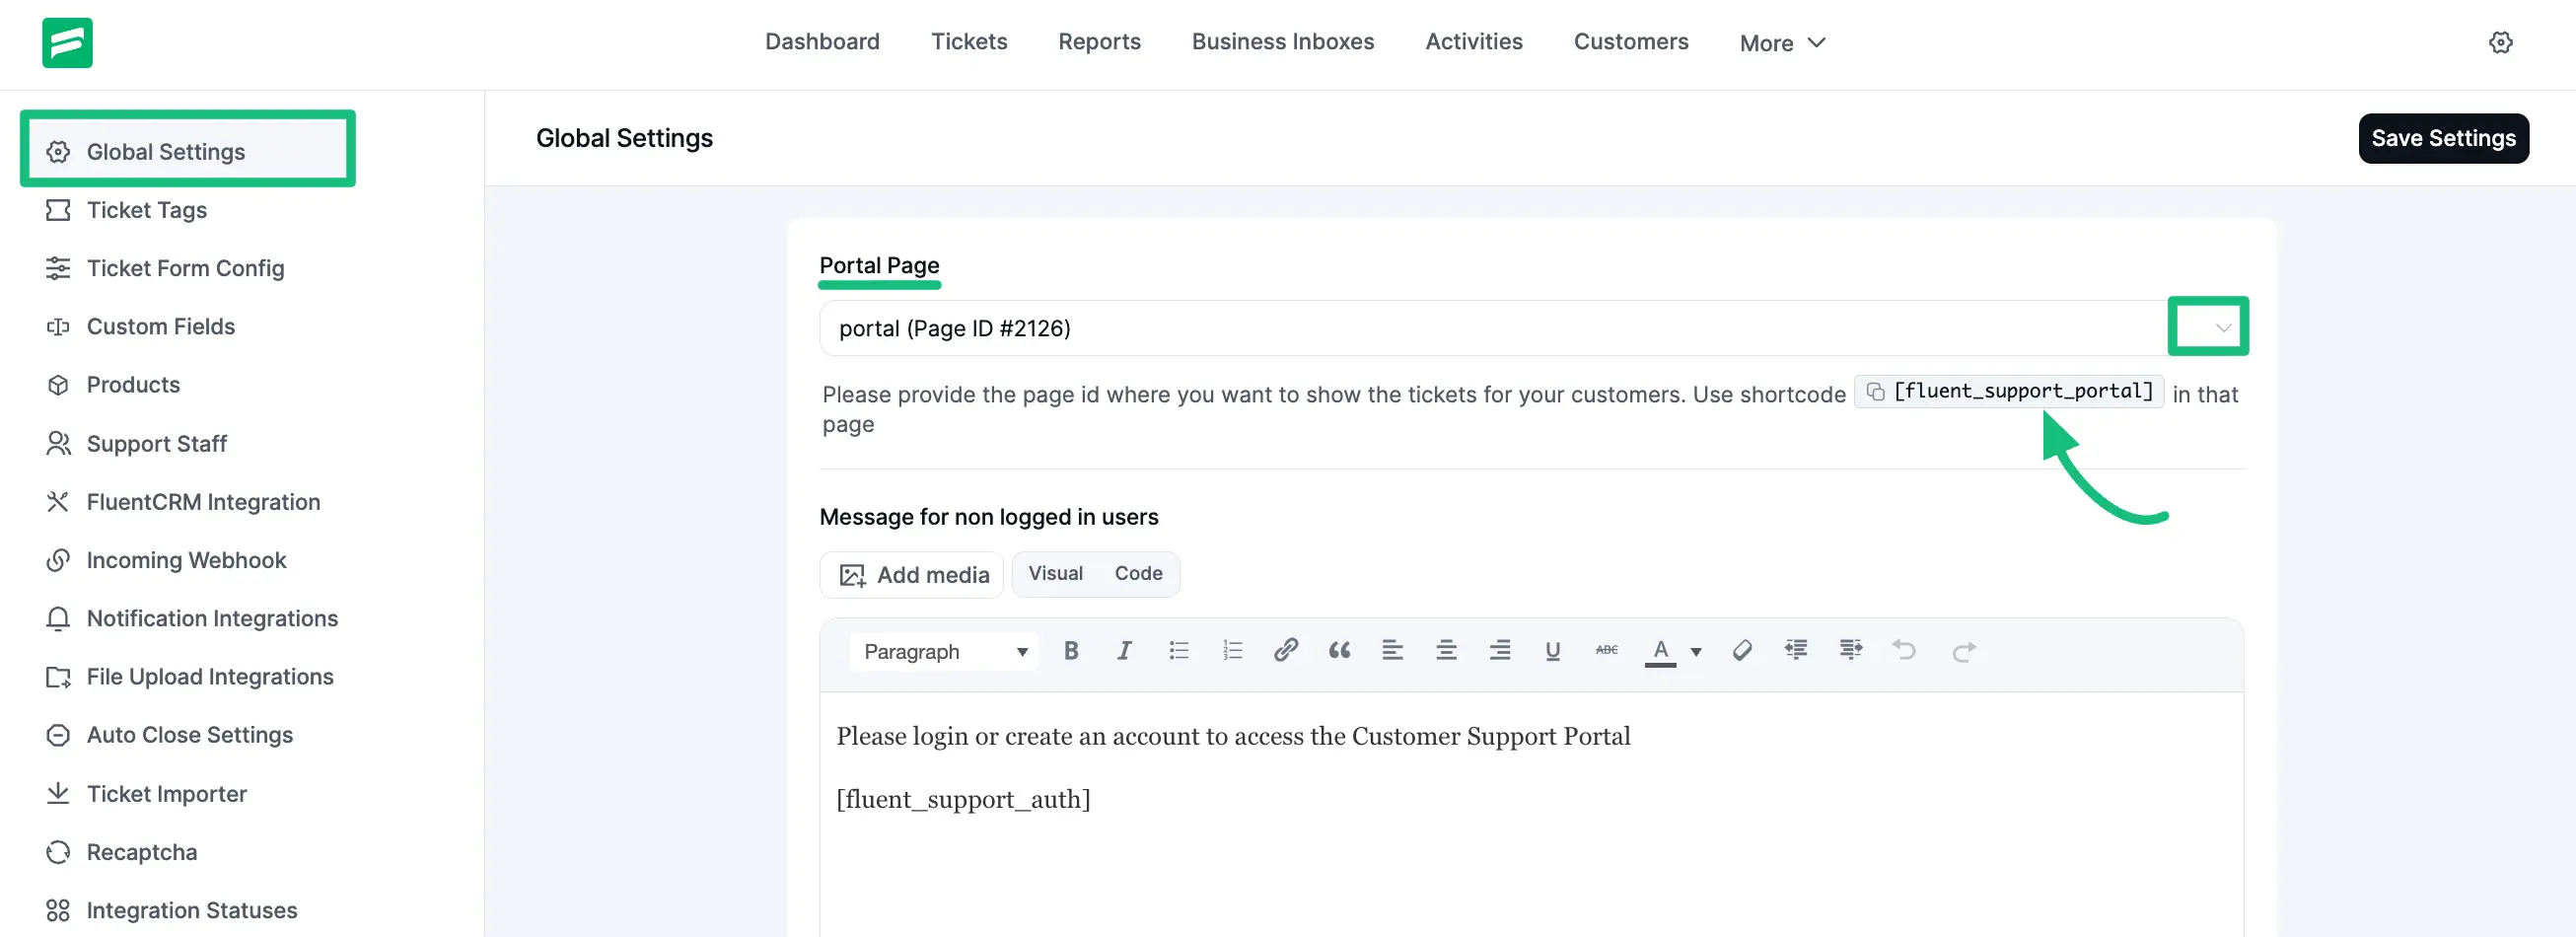Add a blockquote to the message
The width and height of the screenshot is (2576, 937).
click(1339, 650)
